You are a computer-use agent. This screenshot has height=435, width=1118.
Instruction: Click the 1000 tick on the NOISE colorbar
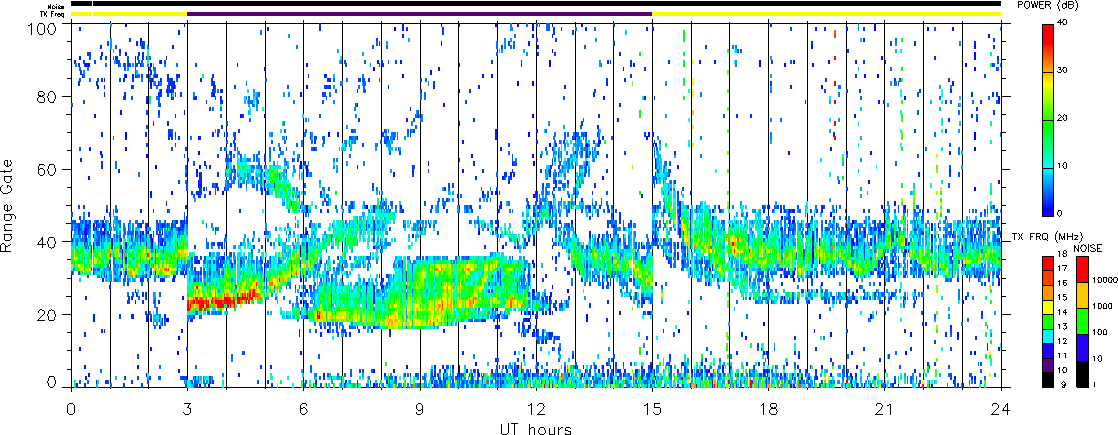coord(1101,304)
